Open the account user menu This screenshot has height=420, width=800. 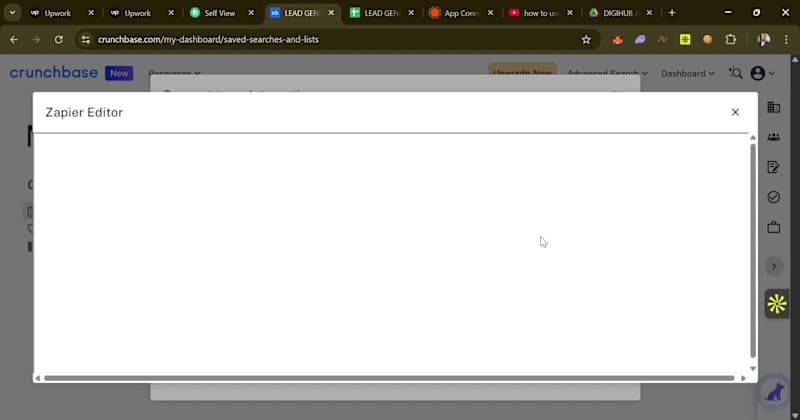coord(762,73)
